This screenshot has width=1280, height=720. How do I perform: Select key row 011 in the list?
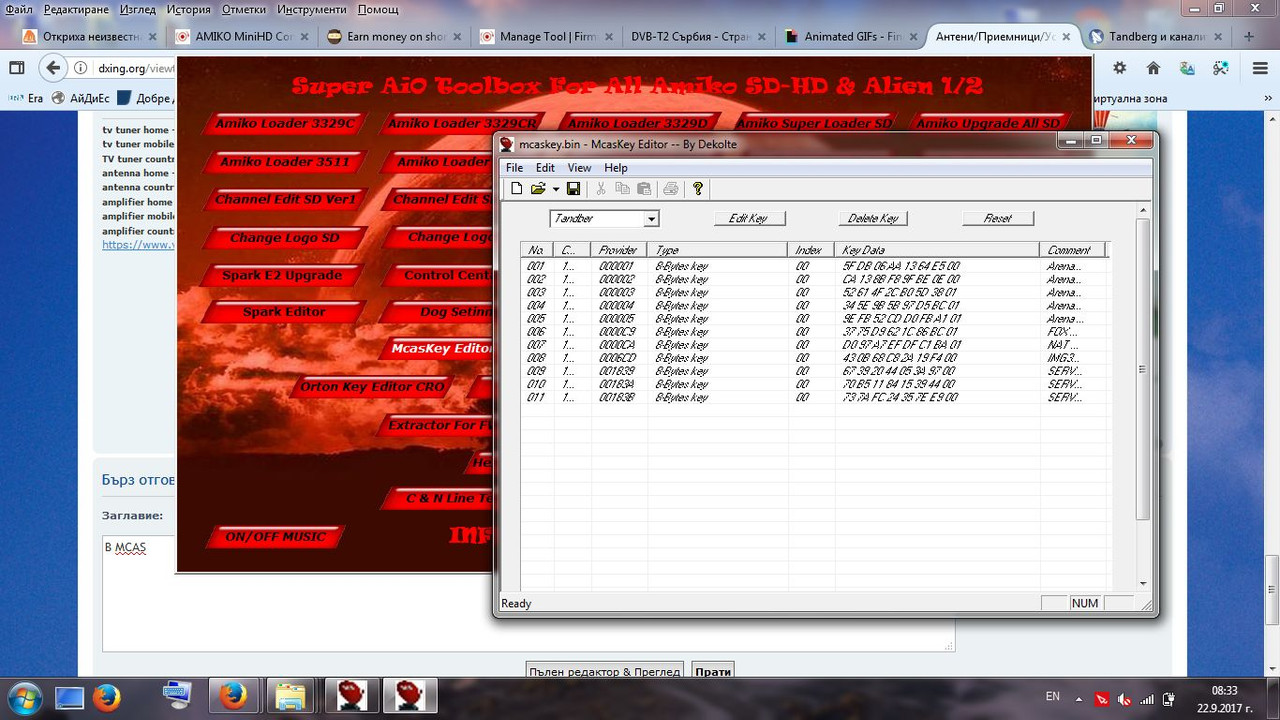tap(815, 397)
